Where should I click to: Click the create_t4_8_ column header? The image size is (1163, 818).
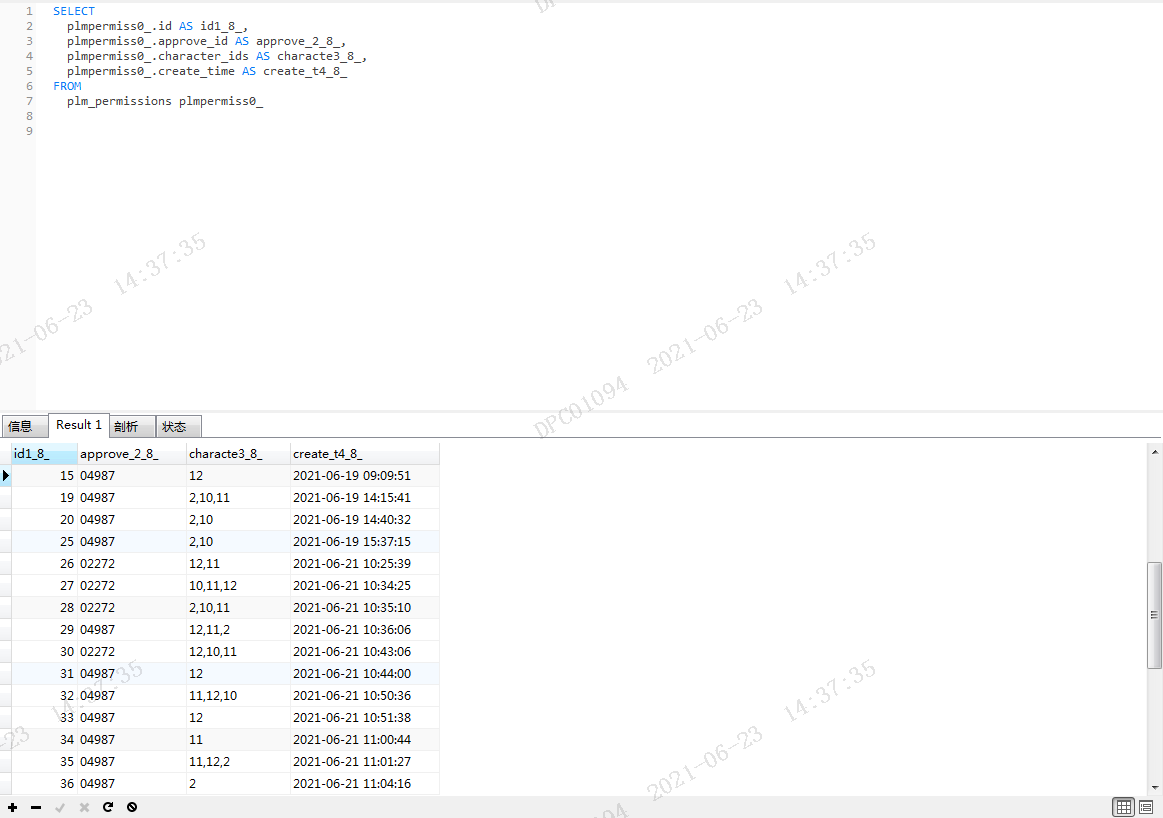point(364,454)
